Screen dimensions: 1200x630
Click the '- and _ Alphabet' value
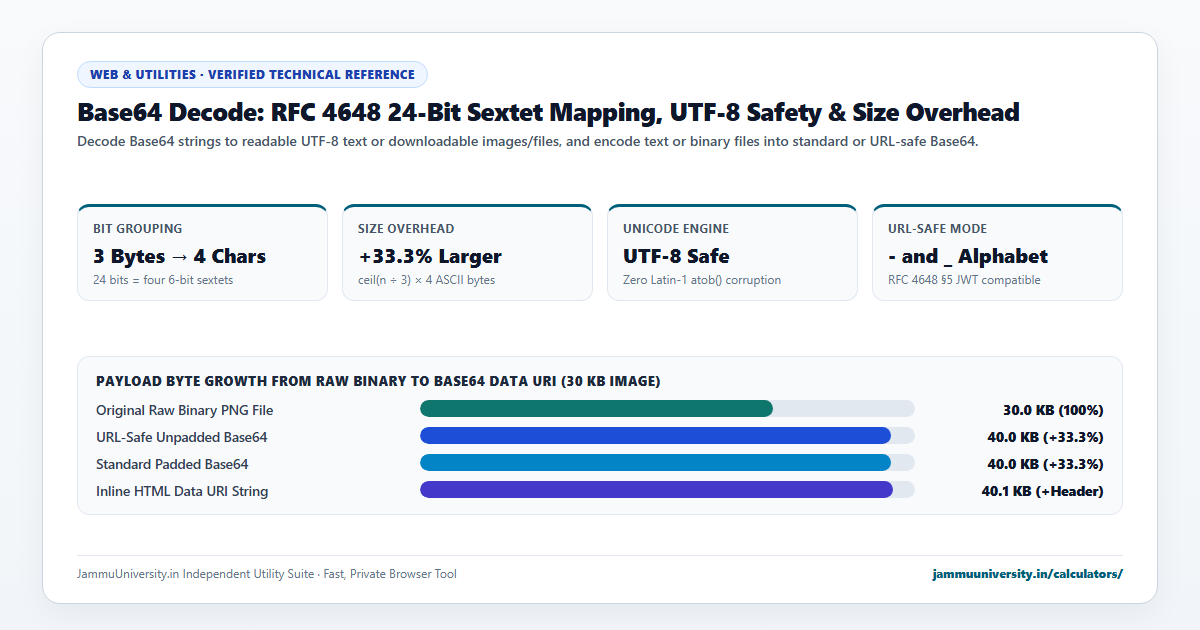click(x=968, y=256)
